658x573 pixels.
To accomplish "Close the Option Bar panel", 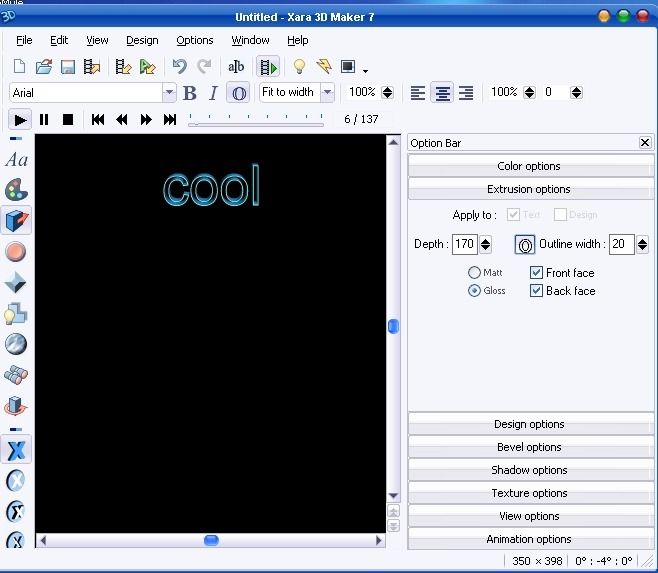I will tap(645, 143).
